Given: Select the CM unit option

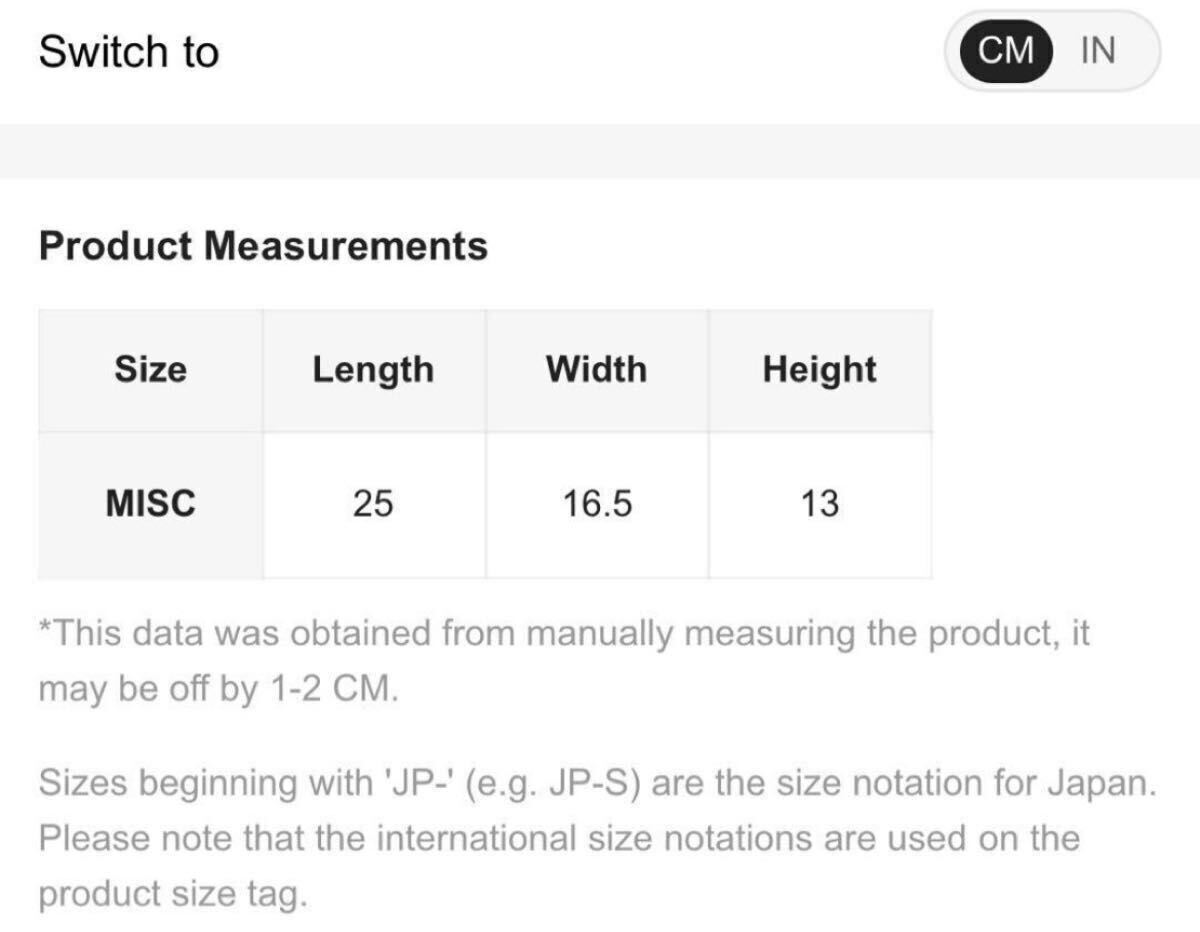Looking at the screenshot, I should [x=1006, y=50].
